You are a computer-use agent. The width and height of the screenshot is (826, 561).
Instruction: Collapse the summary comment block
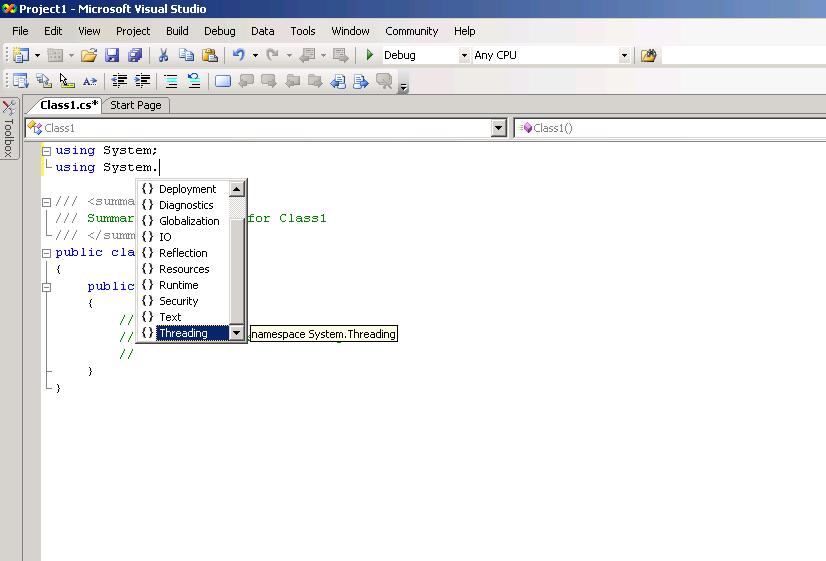click(x=46, y=202)
